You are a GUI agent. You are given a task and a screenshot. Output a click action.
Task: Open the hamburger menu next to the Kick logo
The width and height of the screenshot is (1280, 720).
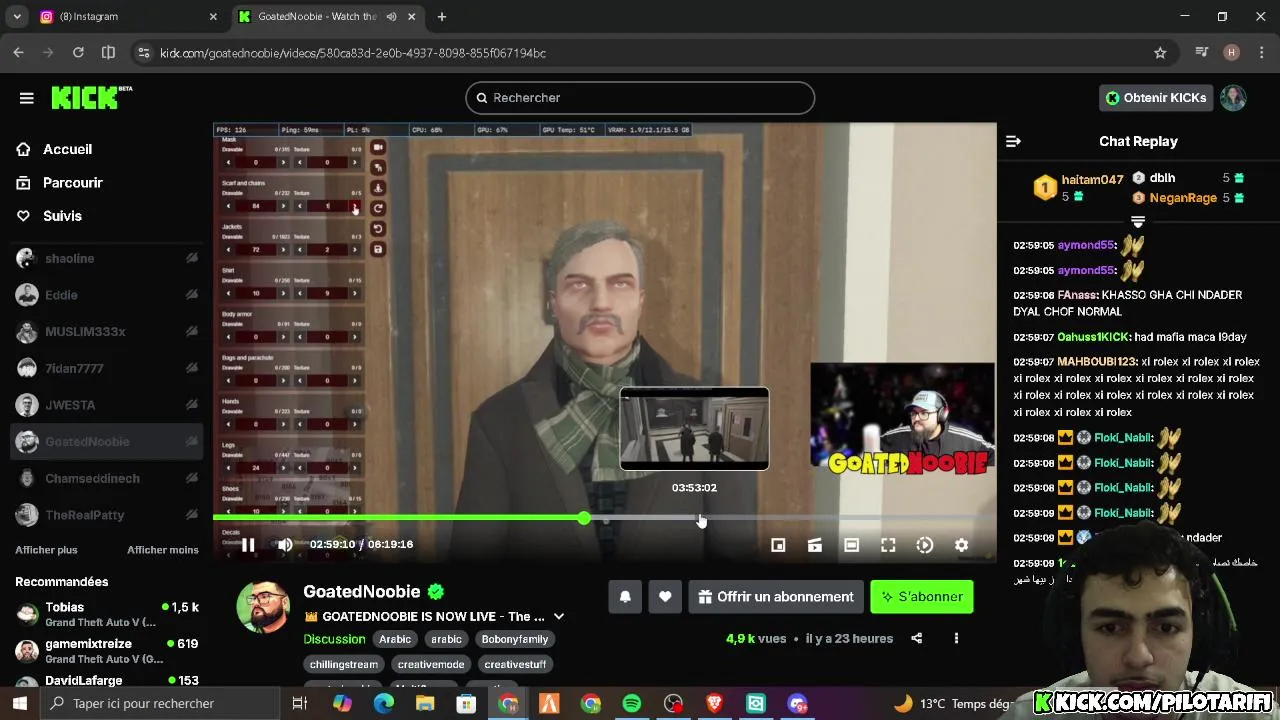pos(27,98)
